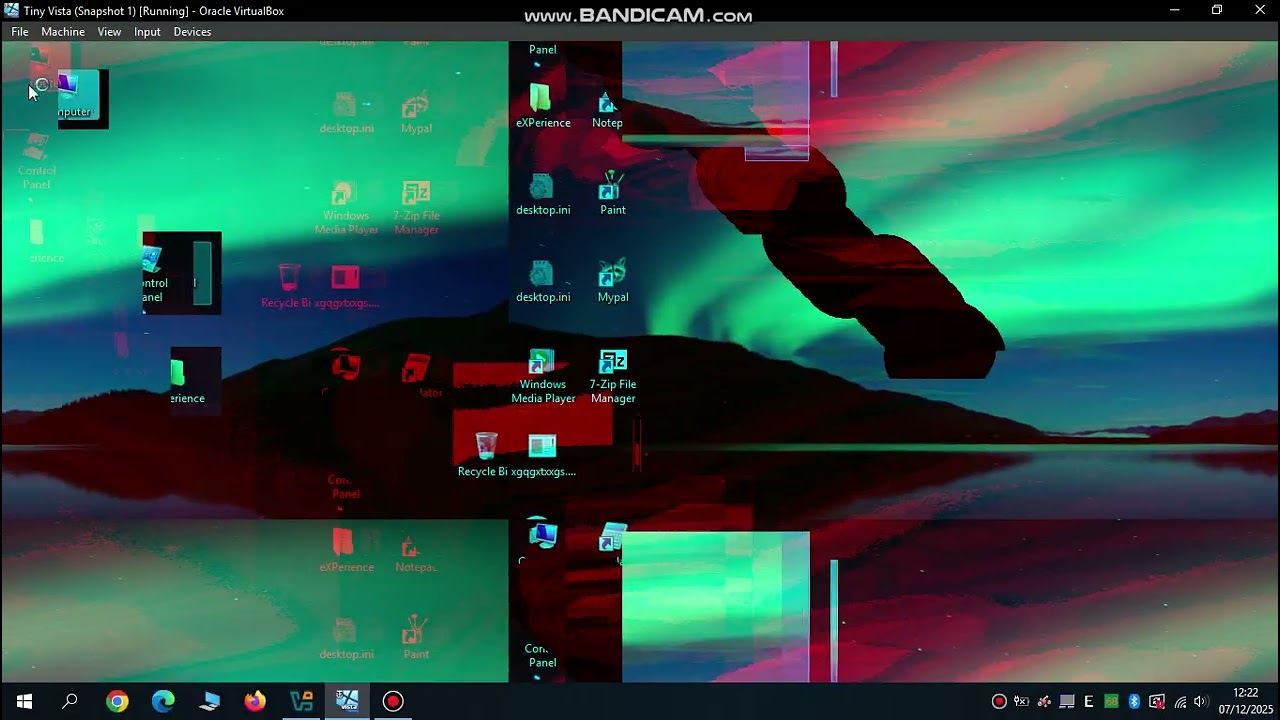Open the Input menu

pos(147,32)
